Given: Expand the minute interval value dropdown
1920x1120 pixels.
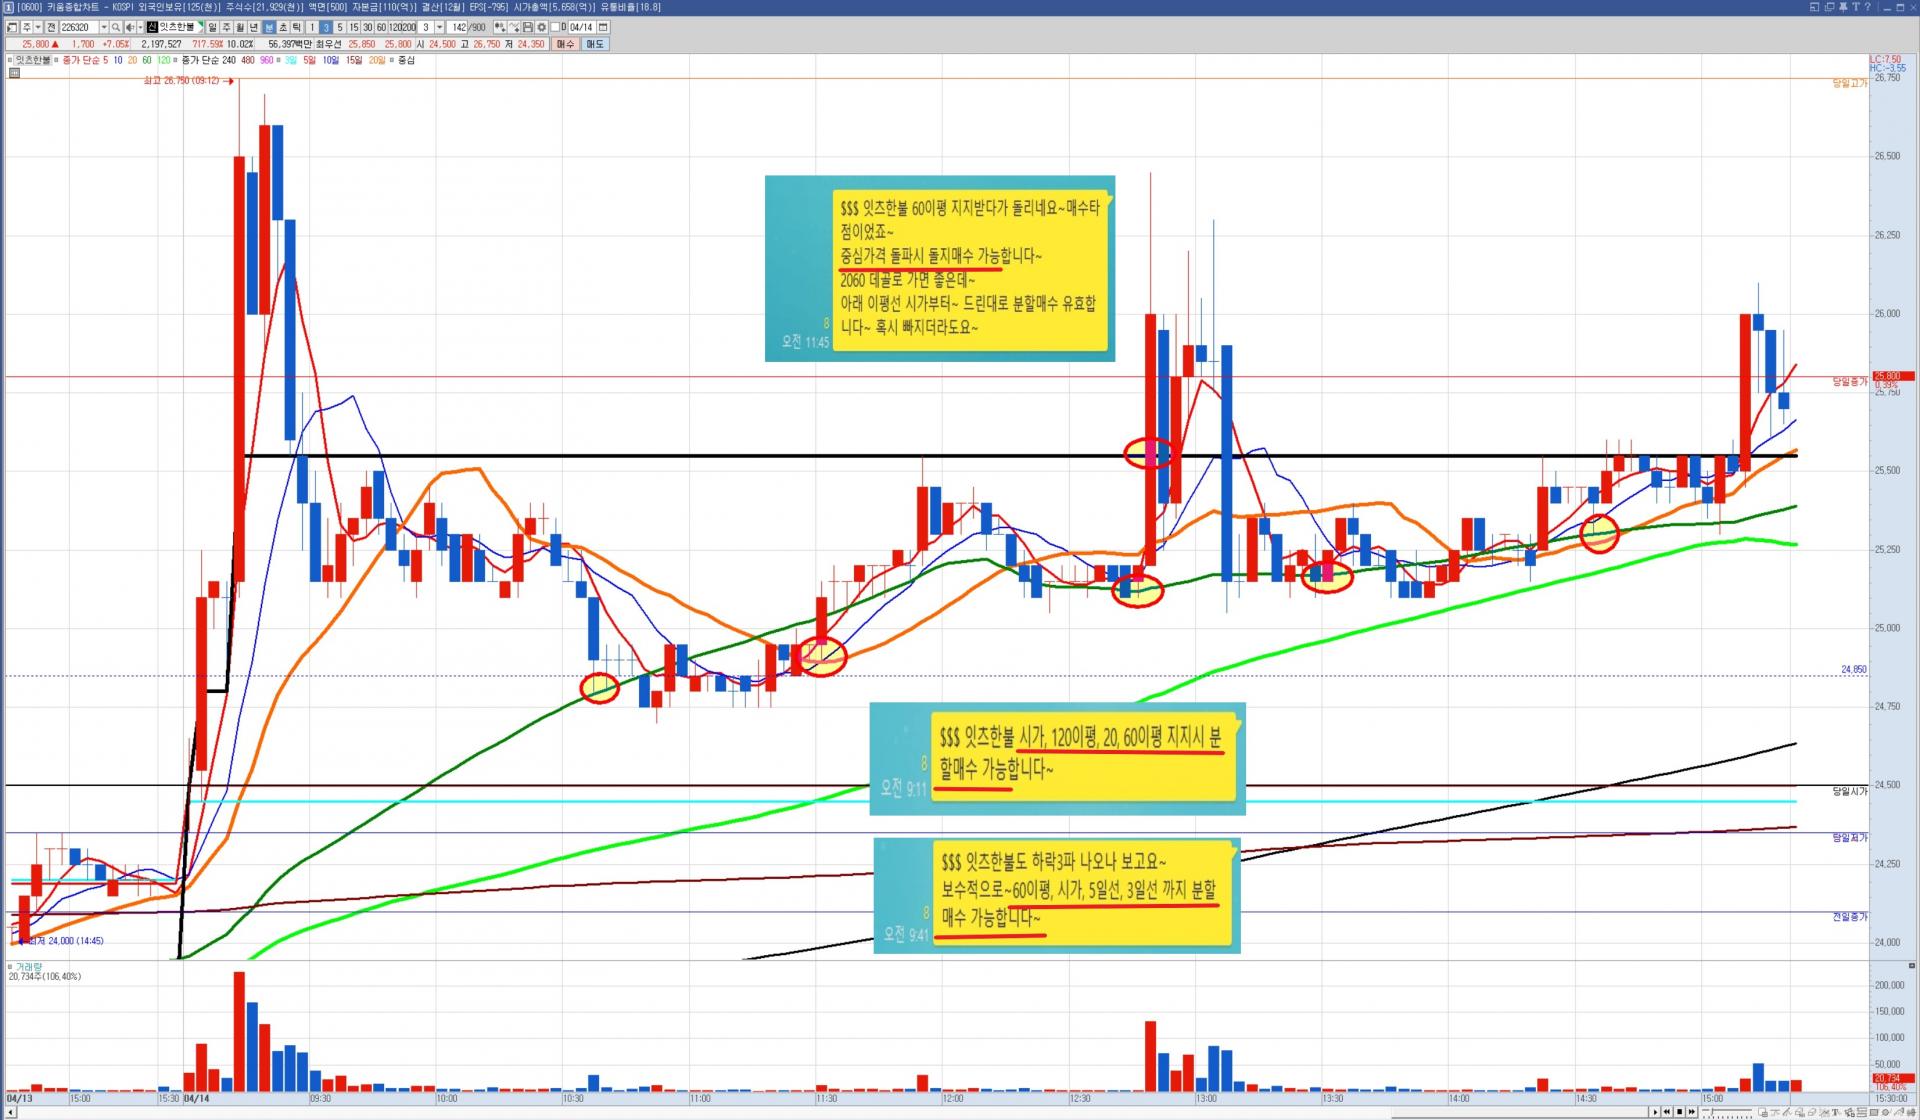Looking at the screenshot, I should (x=439, y=27).
